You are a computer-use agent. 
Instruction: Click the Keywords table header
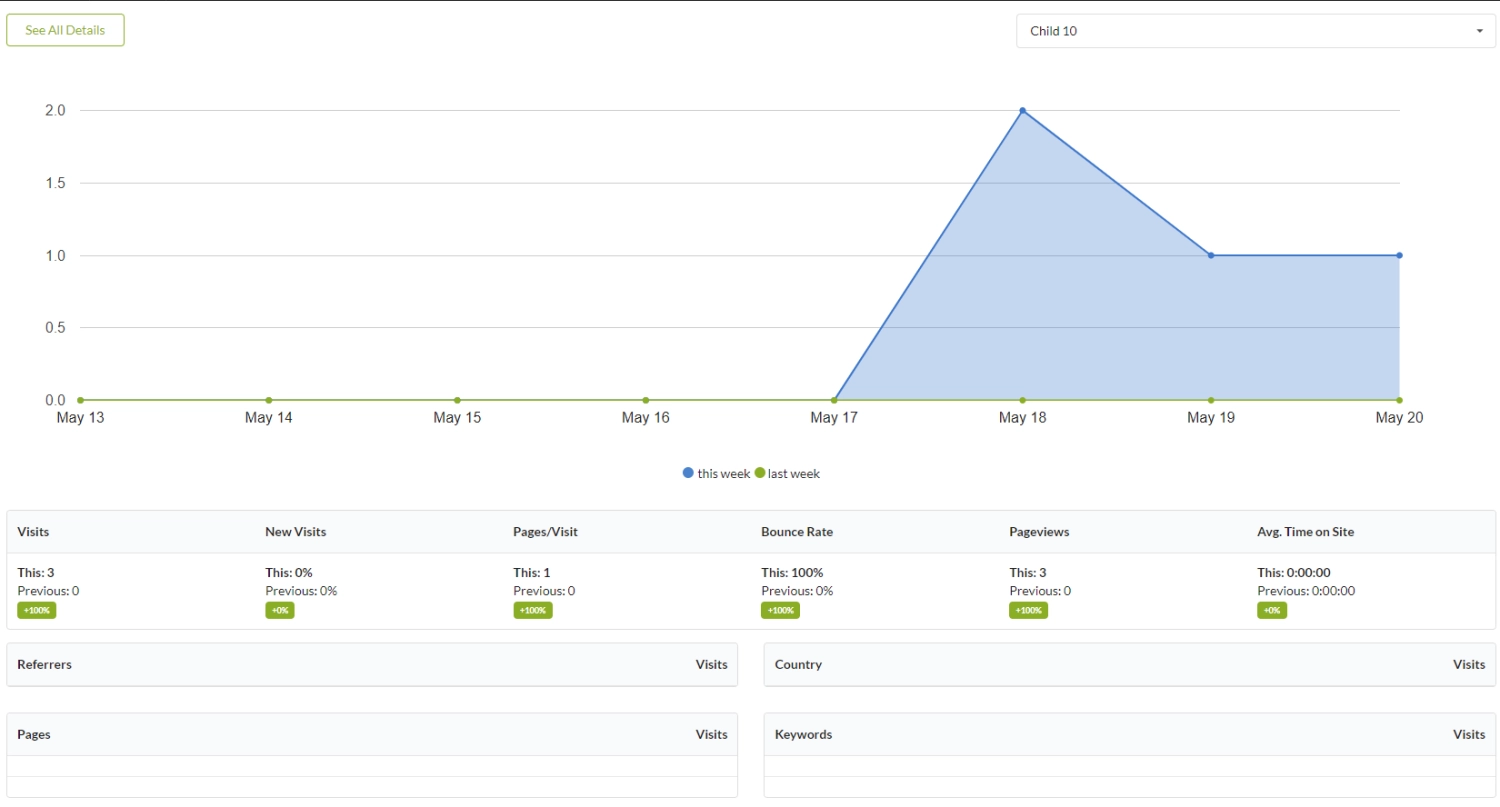[x=803, y=735]
